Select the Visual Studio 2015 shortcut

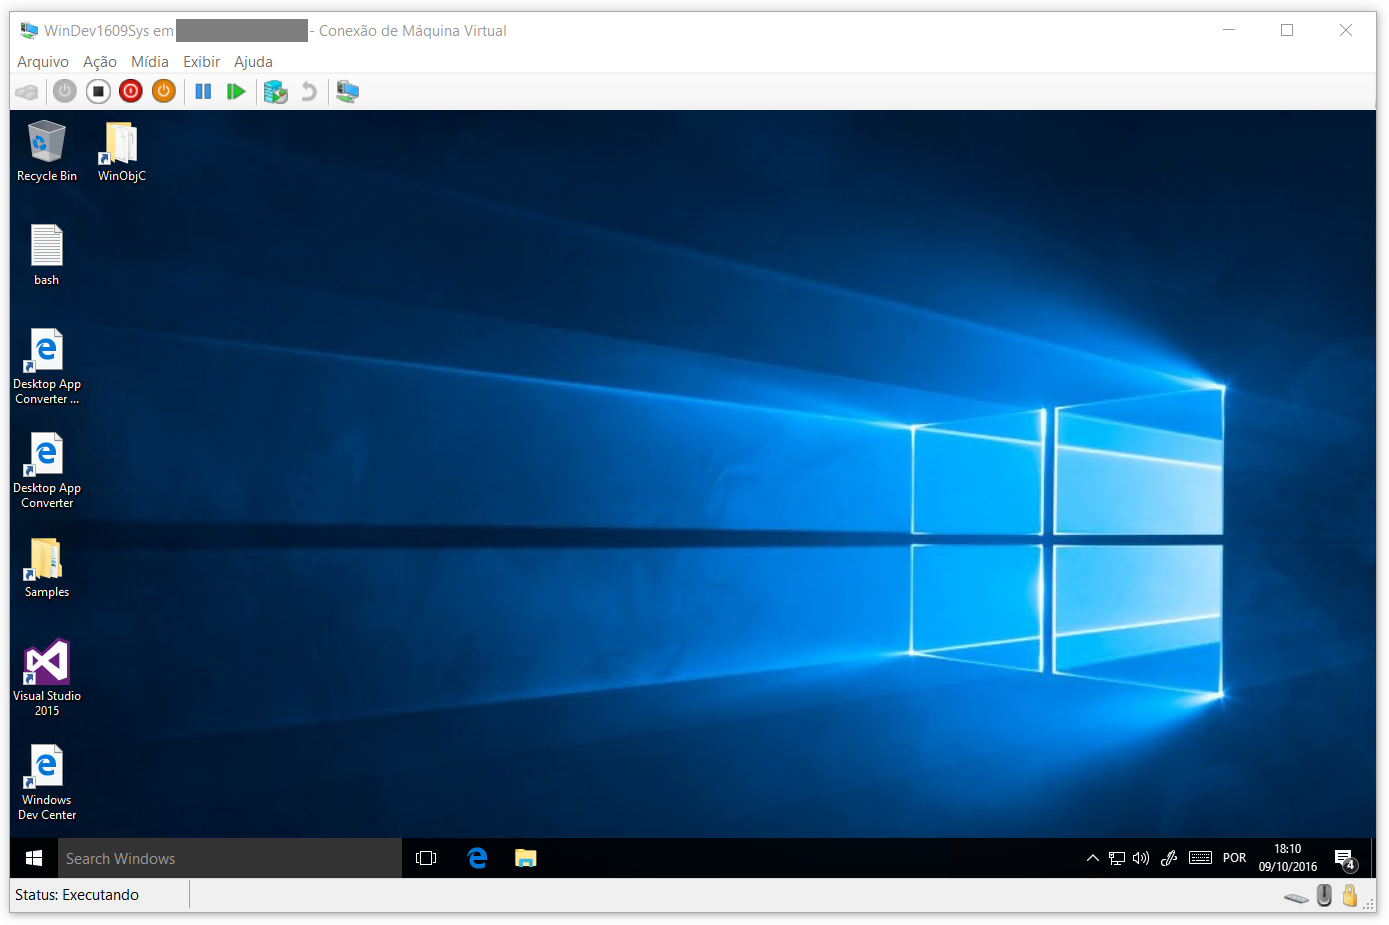(47, 678)
